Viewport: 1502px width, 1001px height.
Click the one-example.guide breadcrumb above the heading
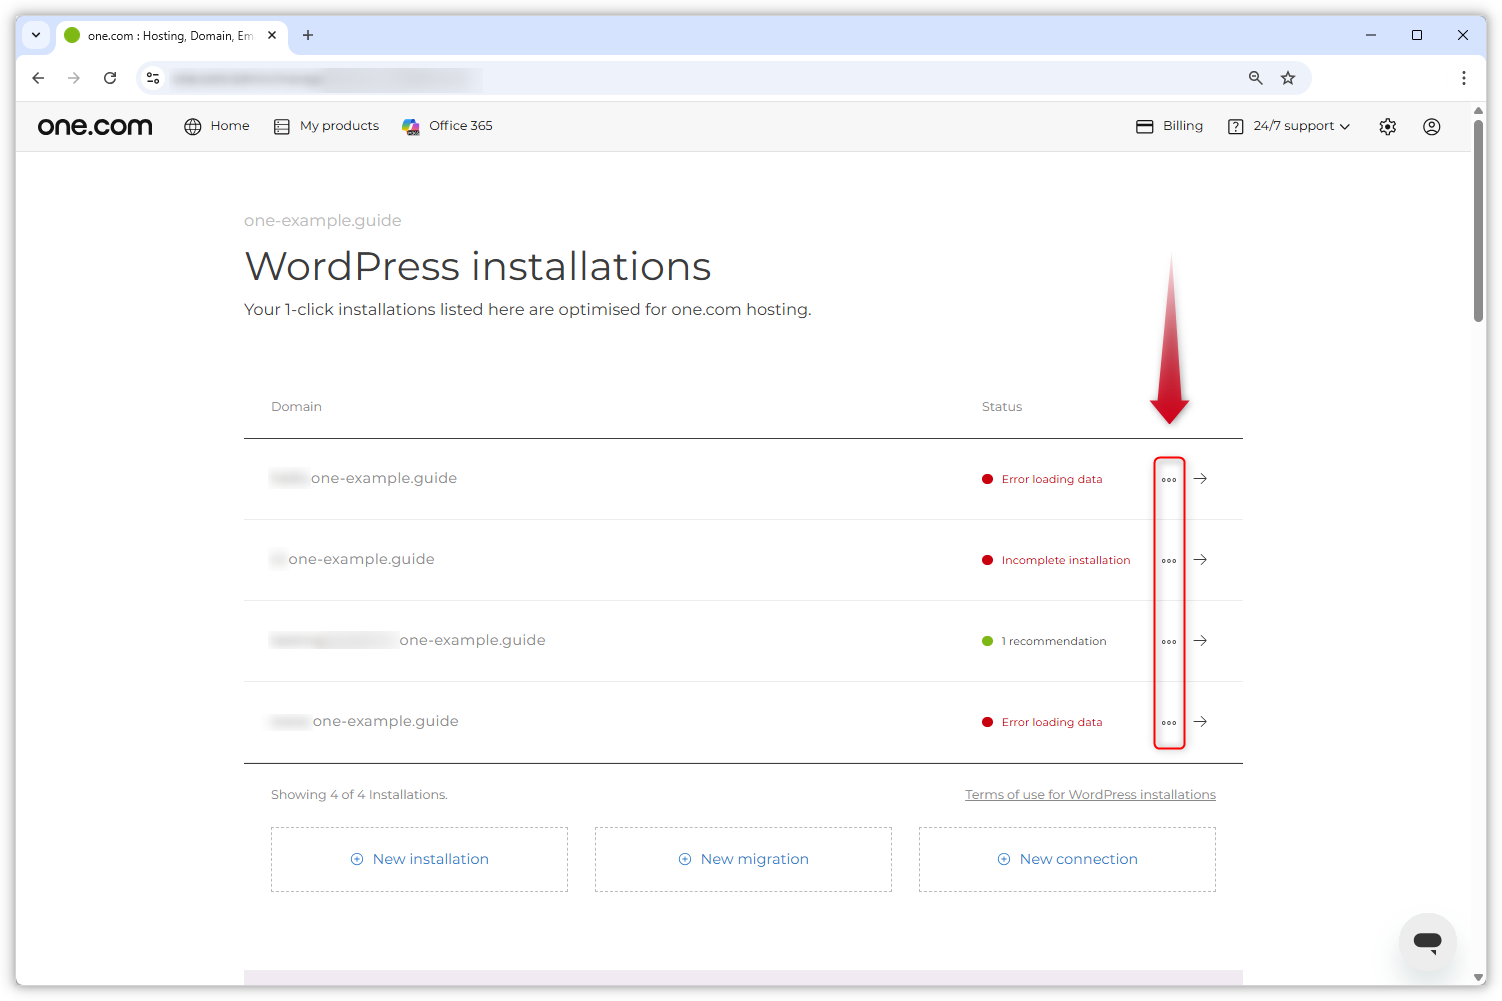coord(323,221)
